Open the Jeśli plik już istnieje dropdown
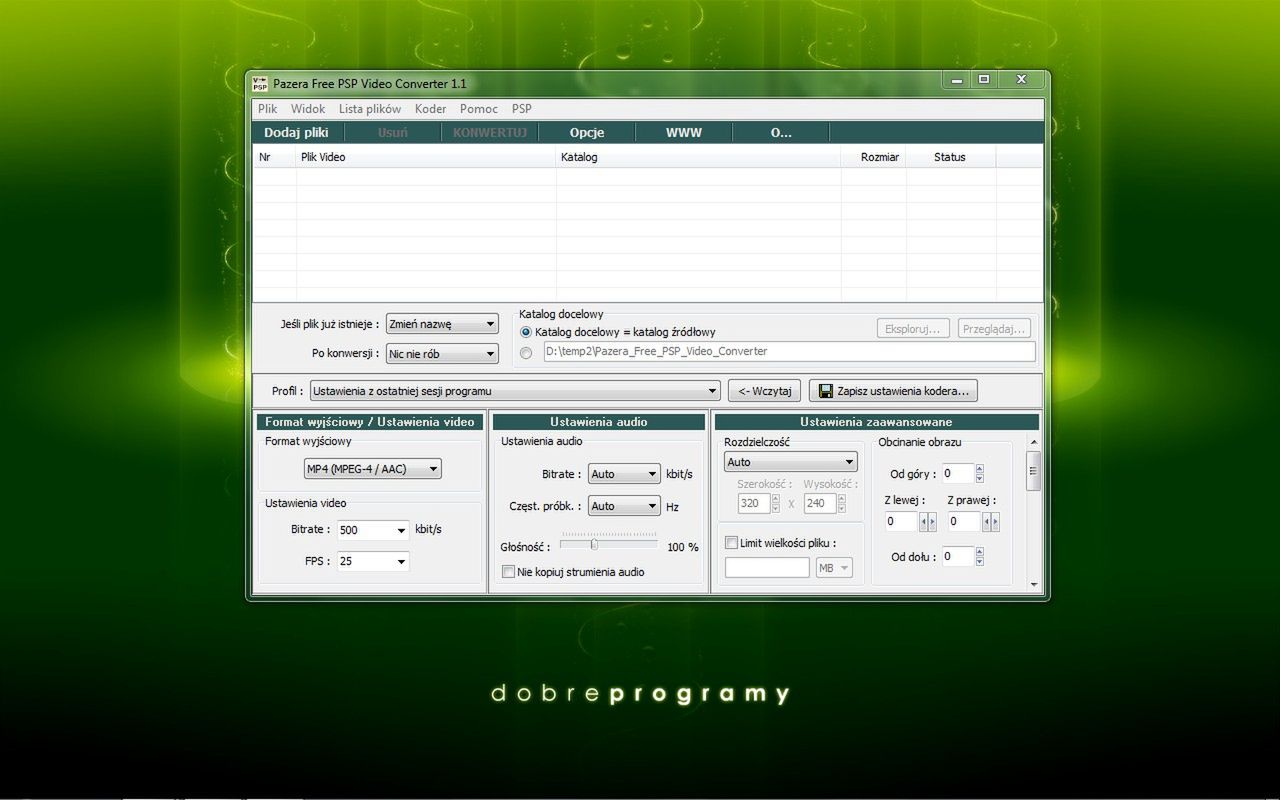This screenshot has height=800, width=1280. [442, 324]
